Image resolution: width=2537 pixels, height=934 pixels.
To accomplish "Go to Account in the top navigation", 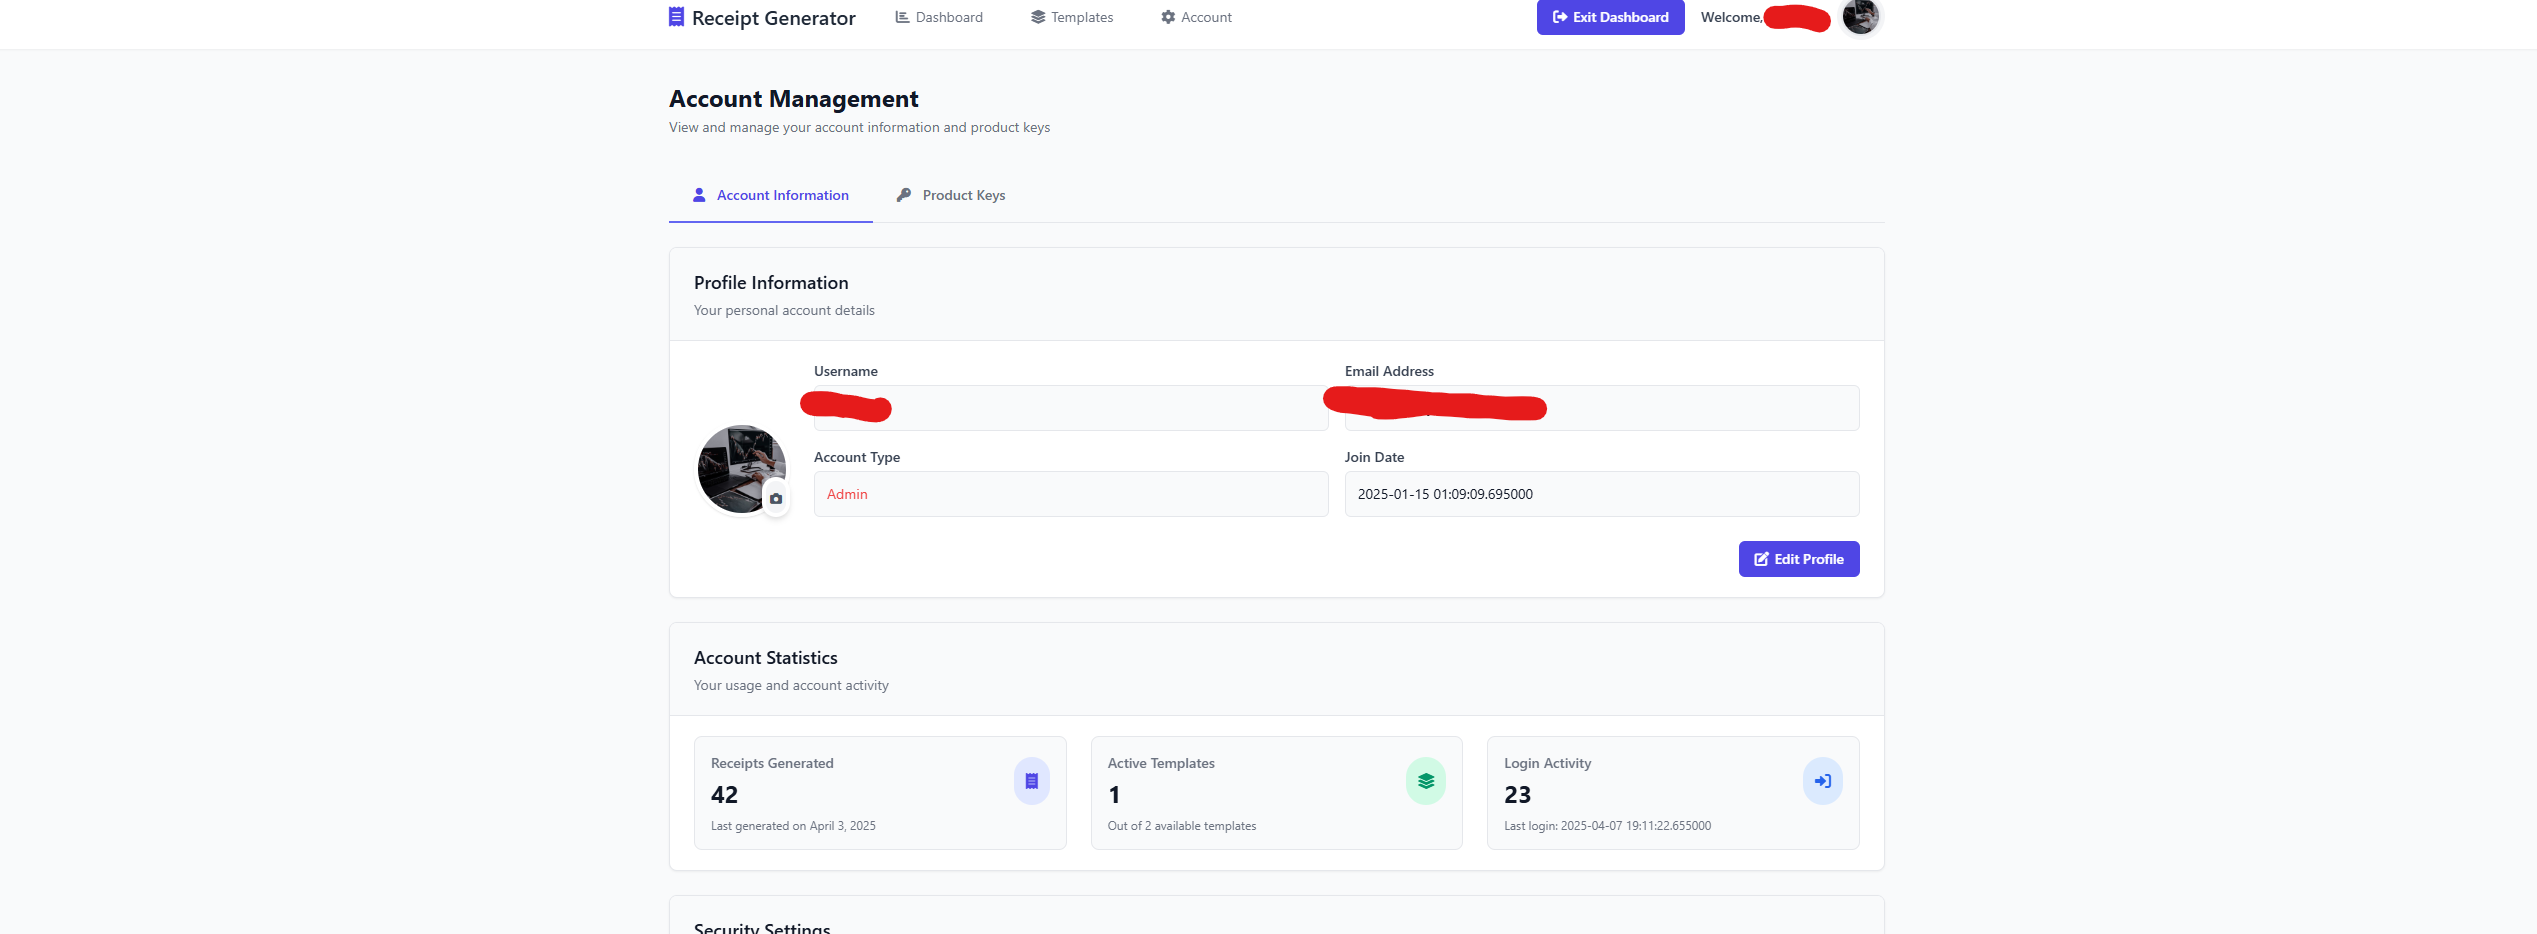I will click(1196, 17).
